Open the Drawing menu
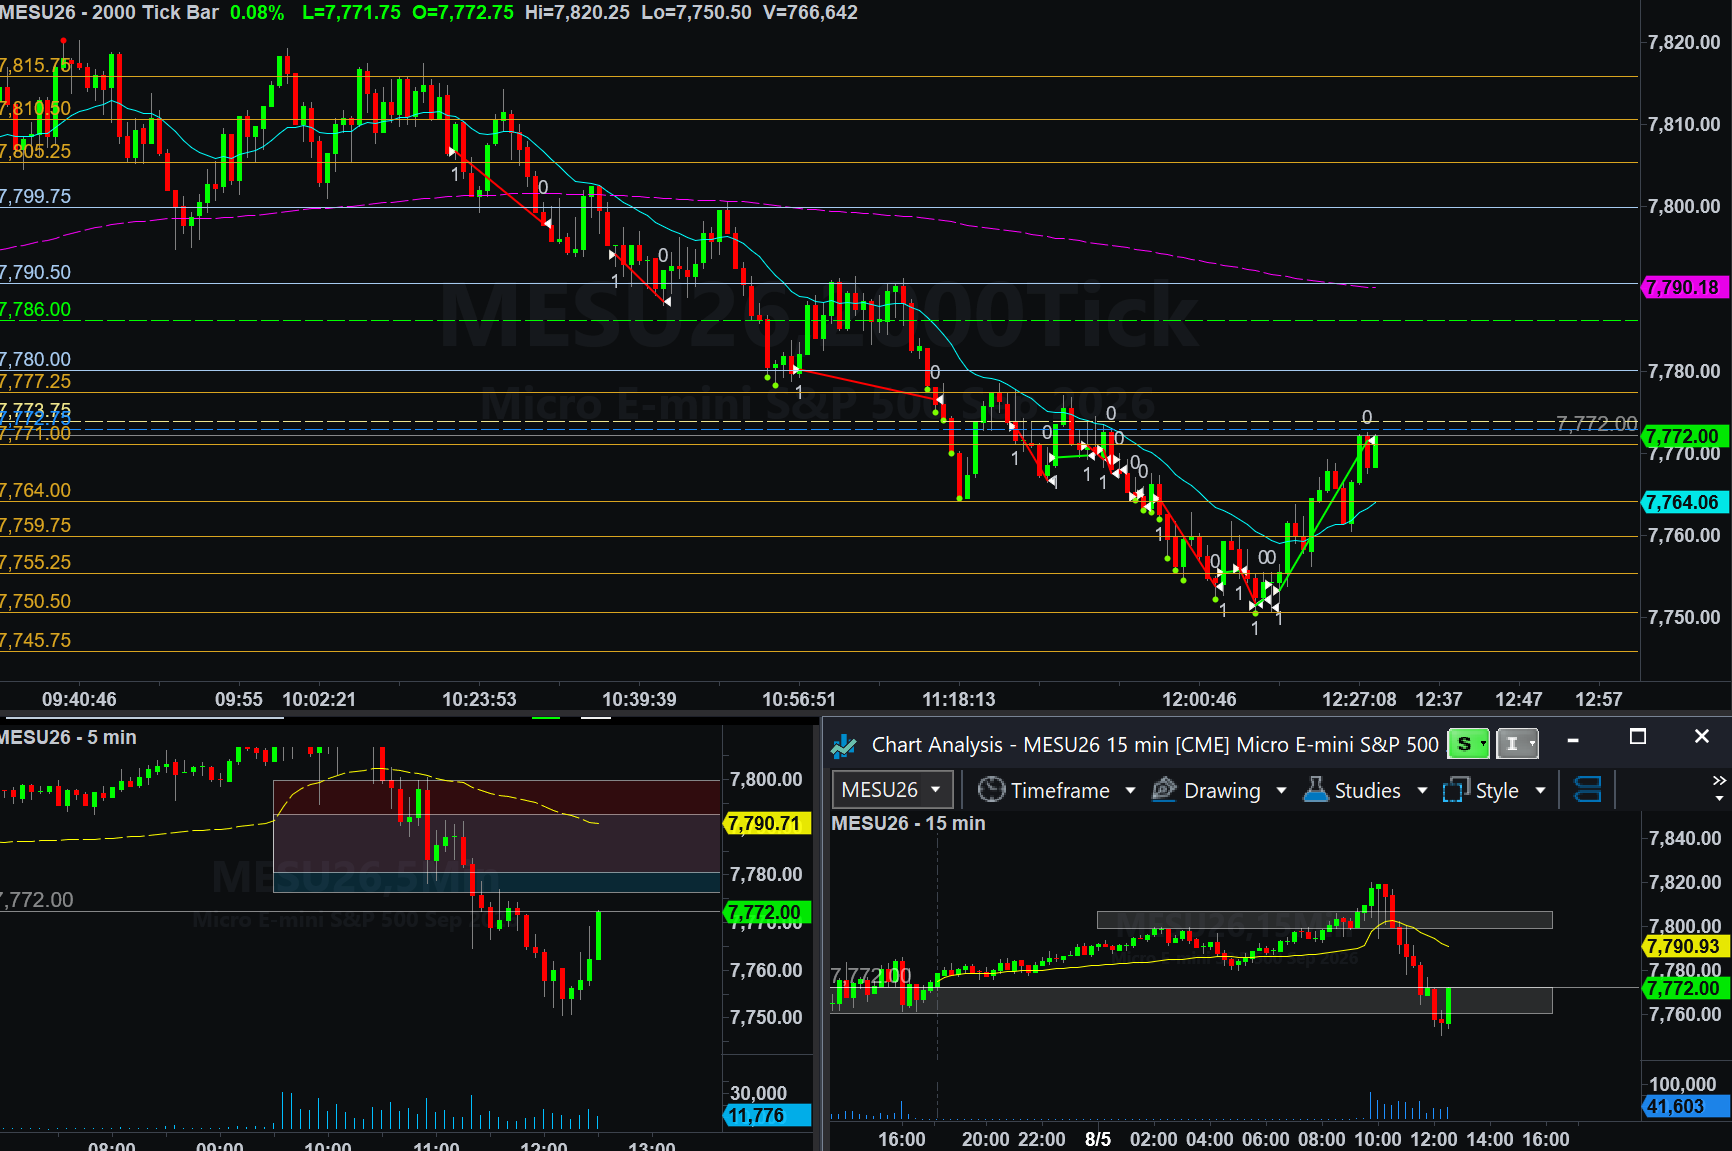Viewport: 1732px width, 1151px height. pyautogui.click(x=1221, y=790)
